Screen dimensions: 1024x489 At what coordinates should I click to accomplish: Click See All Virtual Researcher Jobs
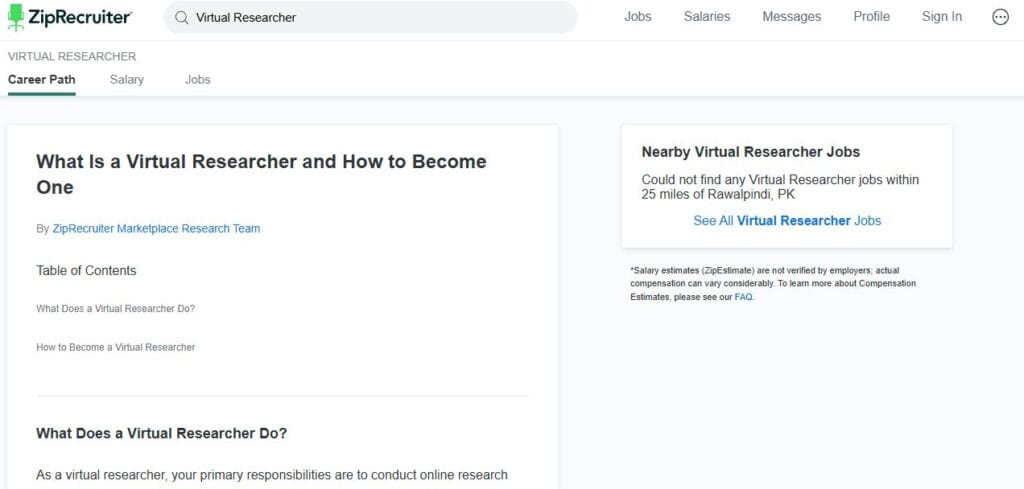click(787, 221)
